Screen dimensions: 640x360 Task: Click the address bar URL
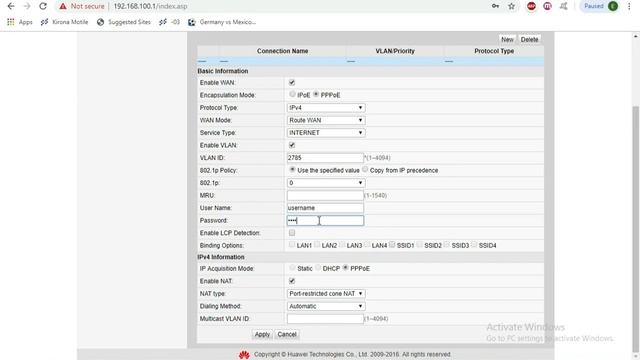pyautogui.click(x=150, y=6)
